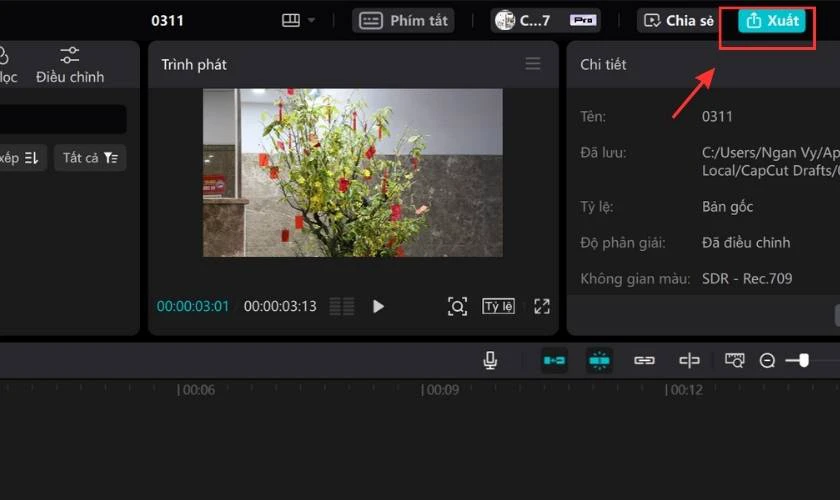Click the project title 0311 at top
This screenshot has width=840, height=500.
coord(167,21)
